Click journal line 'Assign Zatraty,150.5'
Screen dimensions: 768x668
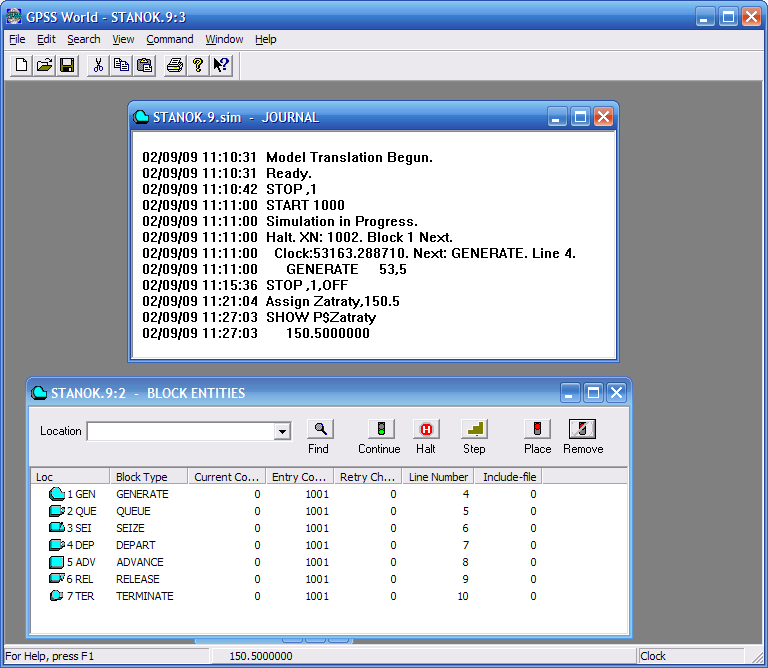tap(333, 301)
